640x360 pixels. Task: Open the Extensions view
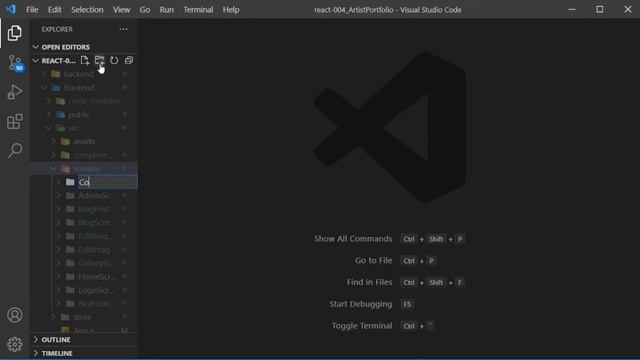pyautogui.click(x=15, y=121)
